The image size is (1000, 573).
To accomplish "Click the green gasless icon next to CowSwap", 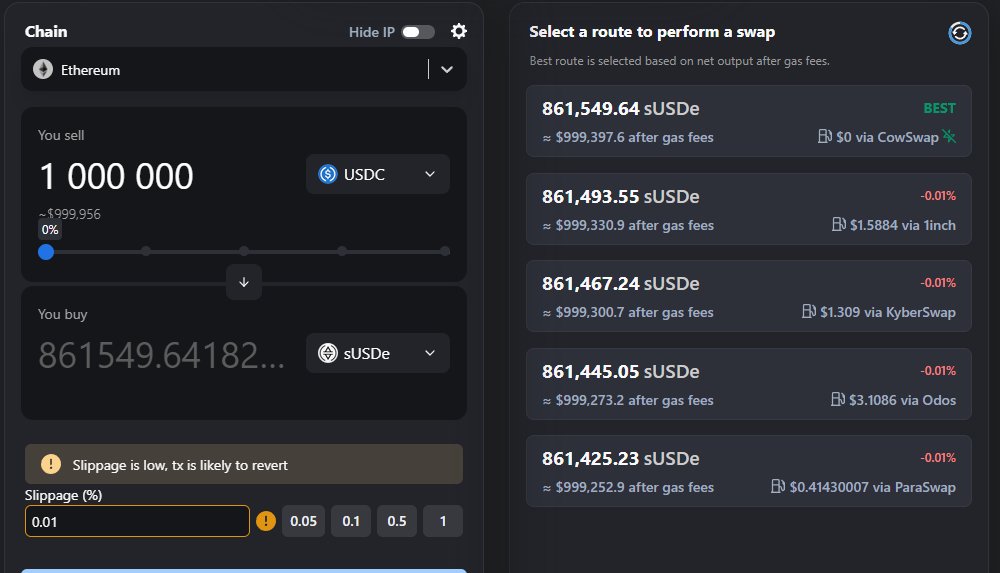I will pos(949,137).
